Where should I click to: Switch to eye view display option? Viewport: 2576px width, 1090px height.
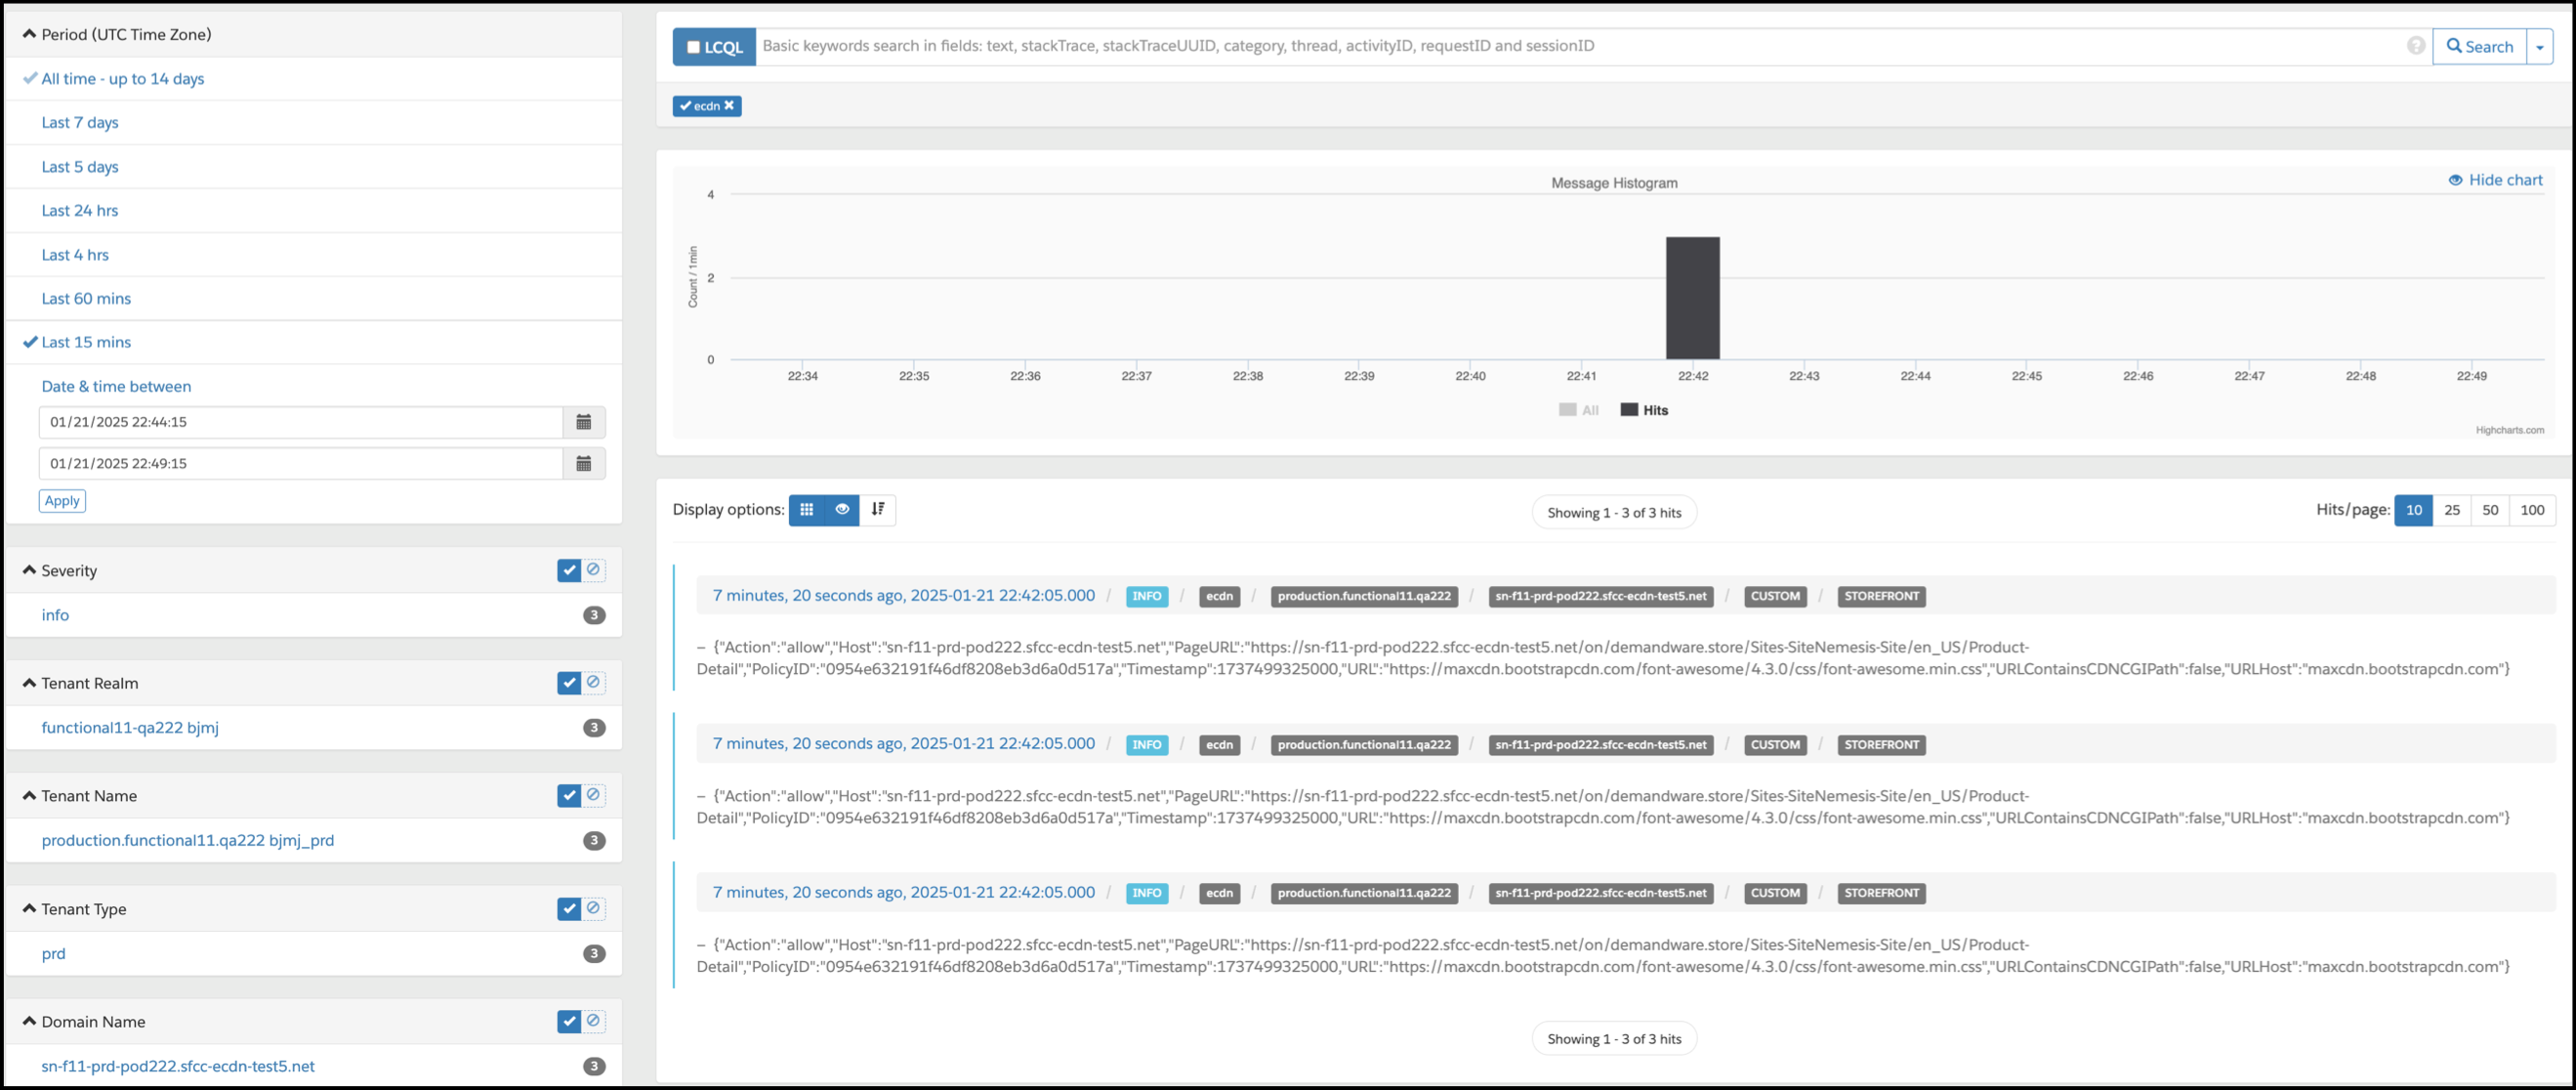click(x=842, y=510)
